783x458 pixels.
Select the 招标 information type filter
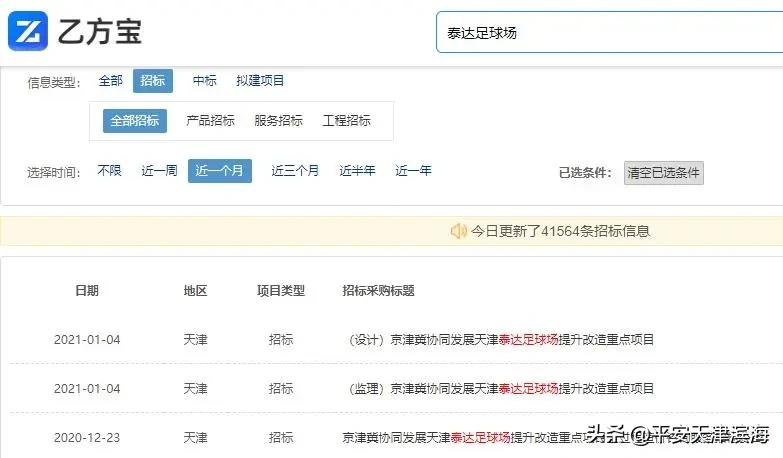(x=153, y=81)
